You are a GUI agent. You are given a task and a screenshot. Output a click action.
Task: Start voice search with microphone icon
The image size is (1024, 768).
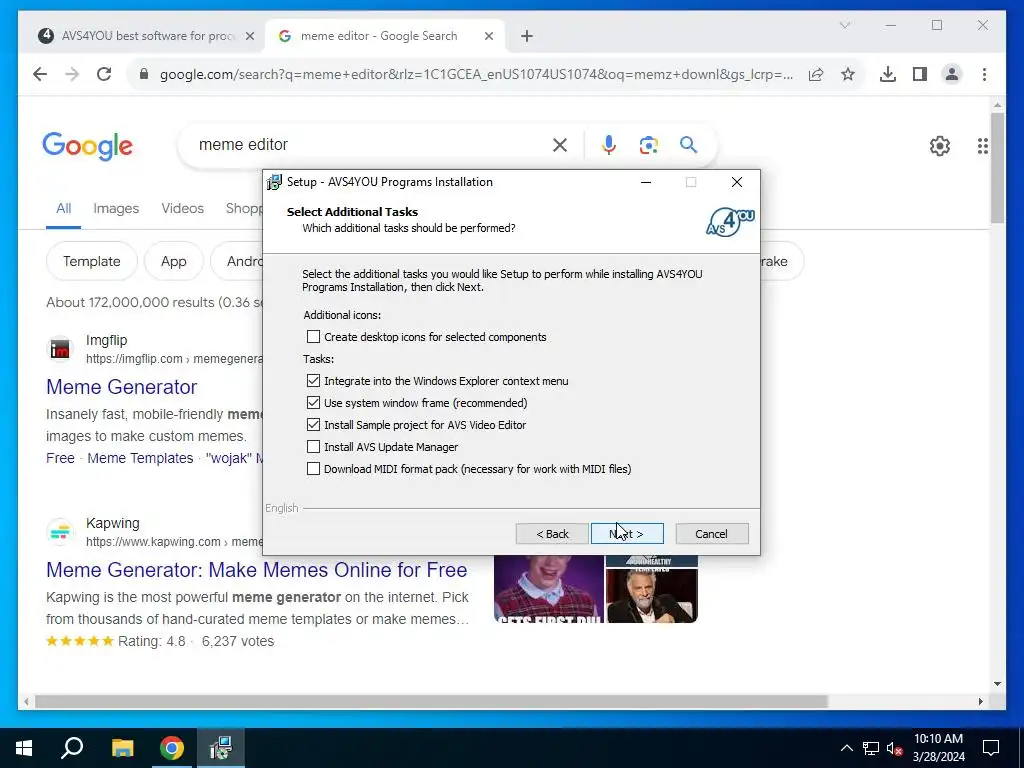(x=609, y=145)
